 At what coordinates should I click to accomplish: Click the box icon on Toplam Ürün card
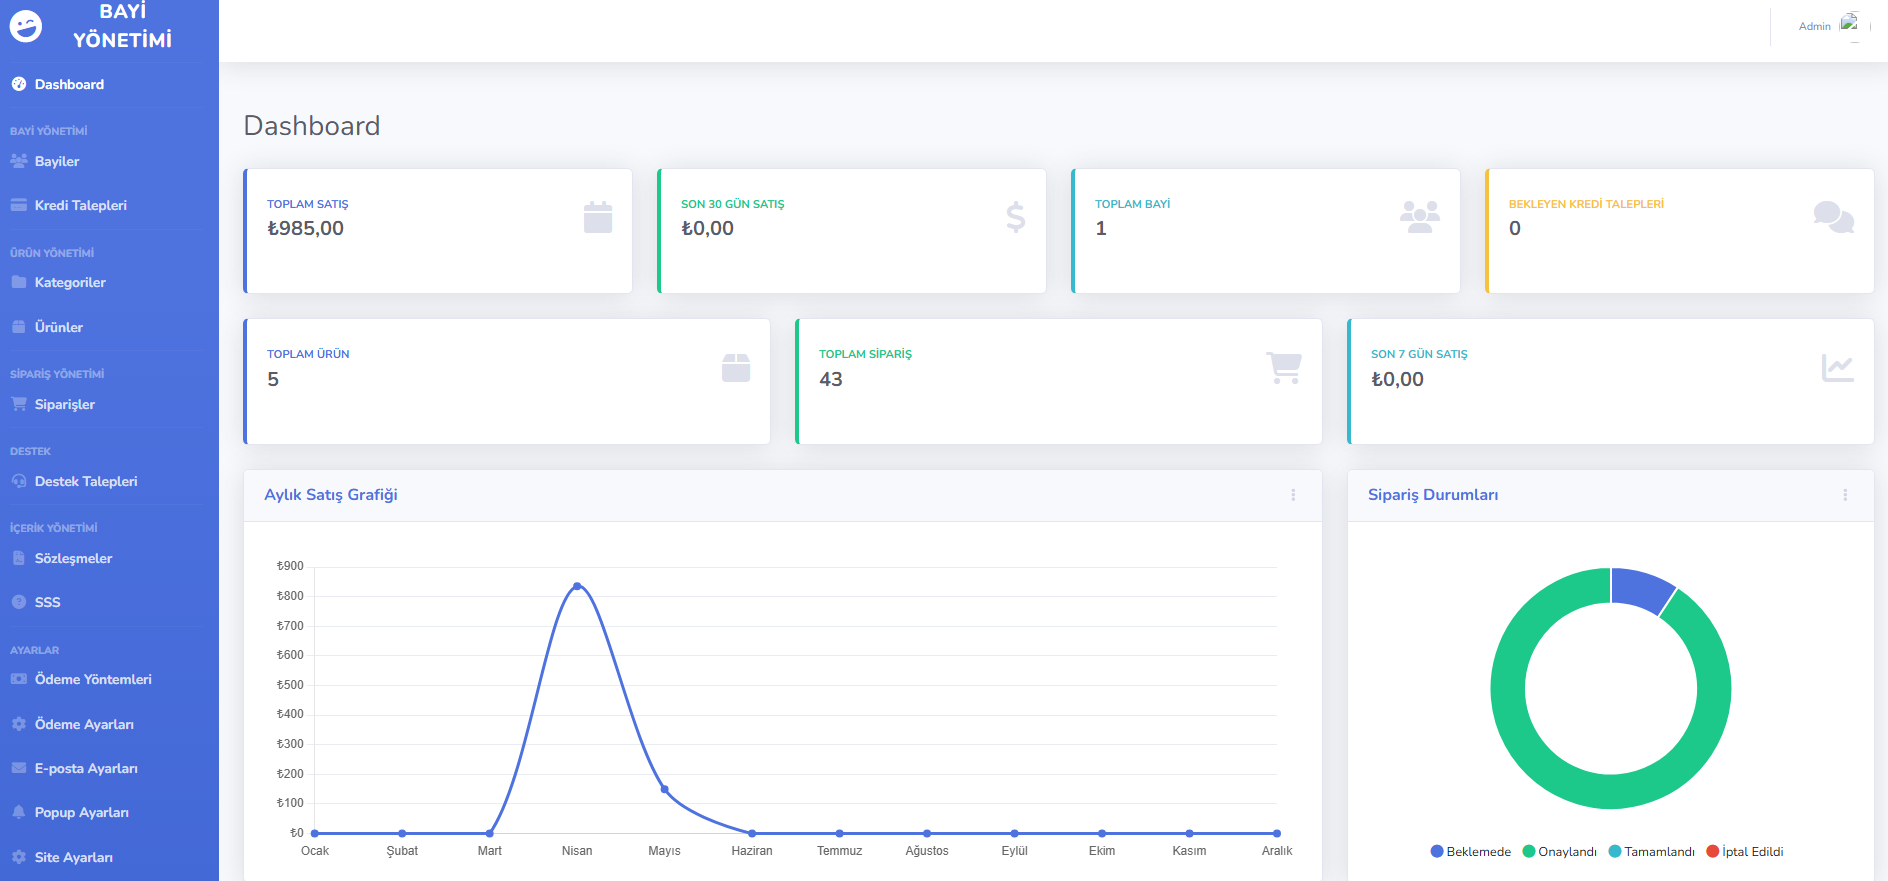click(736, 368)
